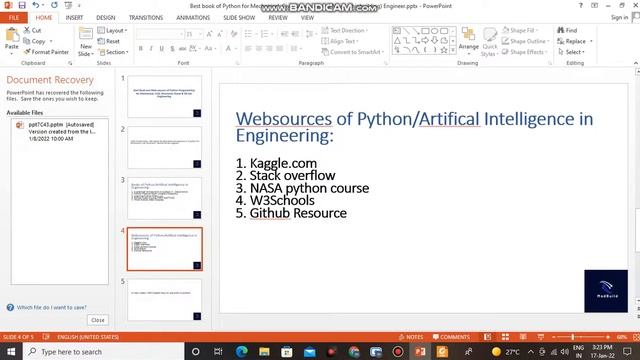
Task: Switch to the ANIMATIONS tab
Action: (x=193, y=18)
